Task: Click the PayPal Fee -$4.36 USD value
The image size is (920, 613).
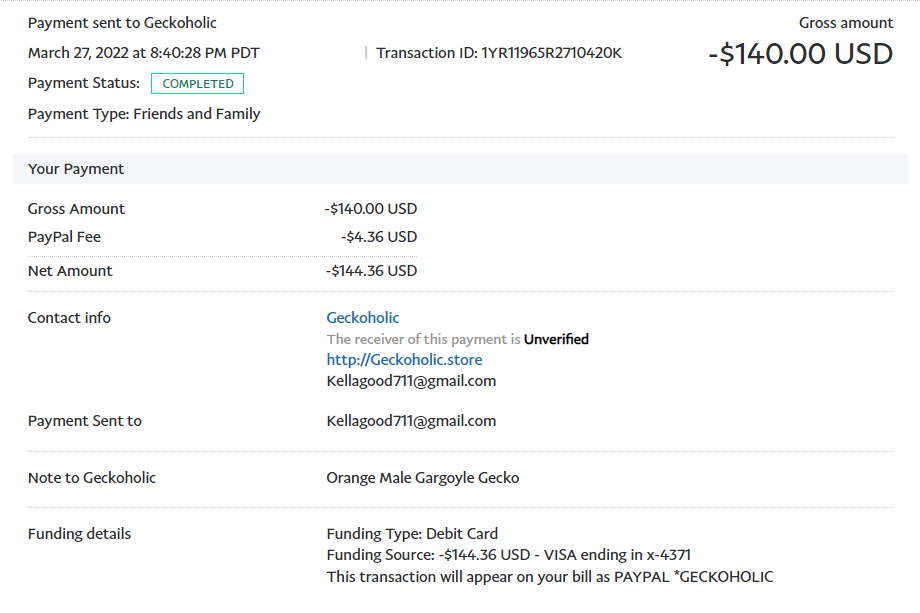Action: point(379,237)
